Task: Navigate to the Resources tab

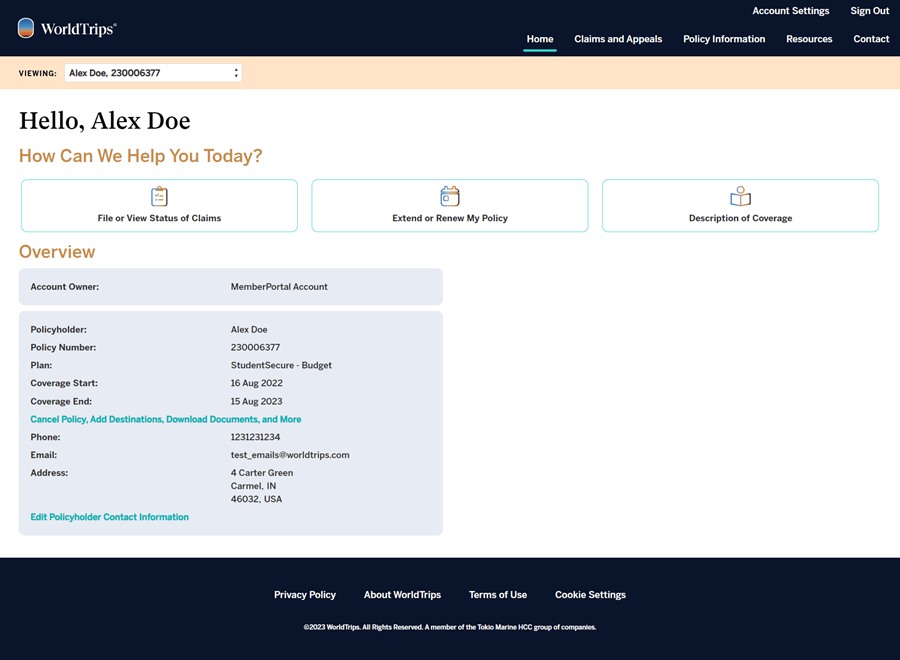Action: [x=809, y=39]
